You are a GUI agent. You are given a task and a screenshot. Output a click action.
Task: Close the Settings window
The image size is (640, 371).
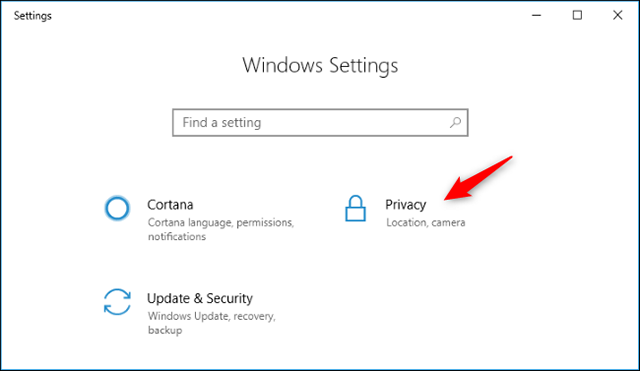[618, 16]
